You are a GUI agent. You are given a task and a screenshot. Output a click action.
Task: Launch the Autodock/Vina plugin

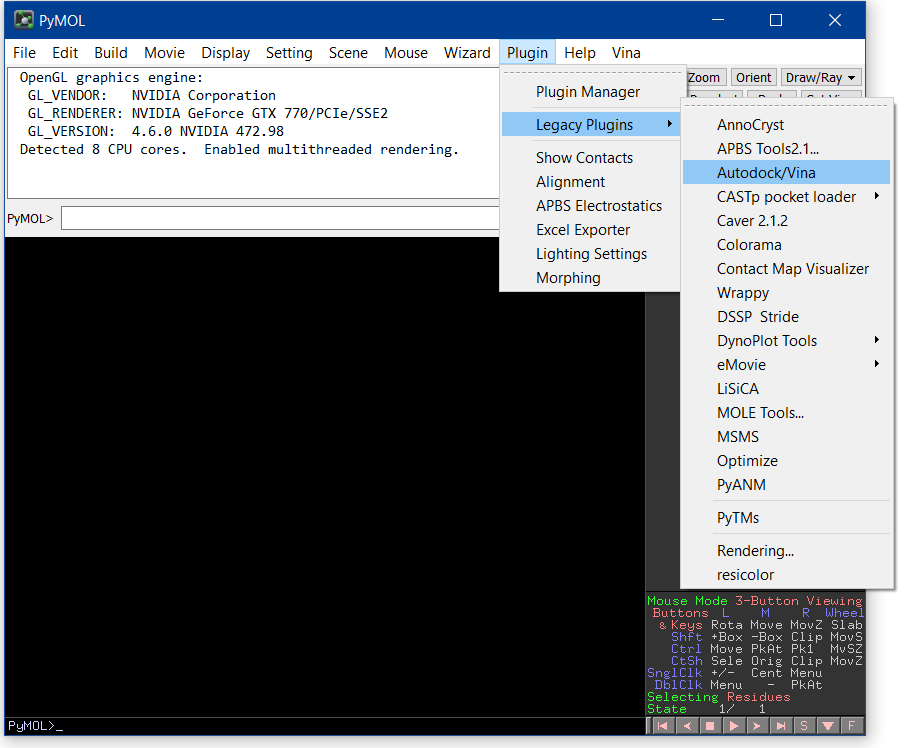tap(786, 173)
